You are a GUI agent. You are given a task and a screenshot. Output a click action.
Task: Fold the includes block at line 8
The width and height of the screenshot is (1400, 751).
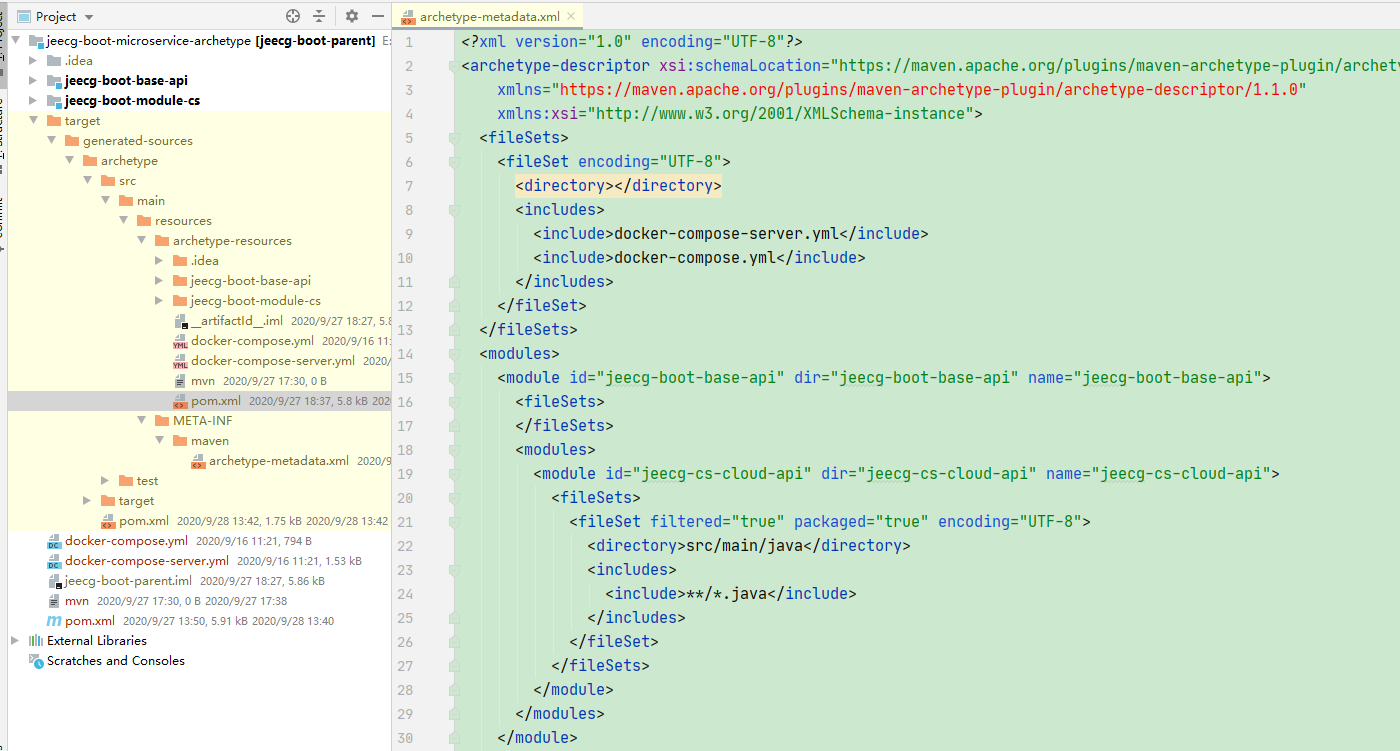tap(454, 210)
